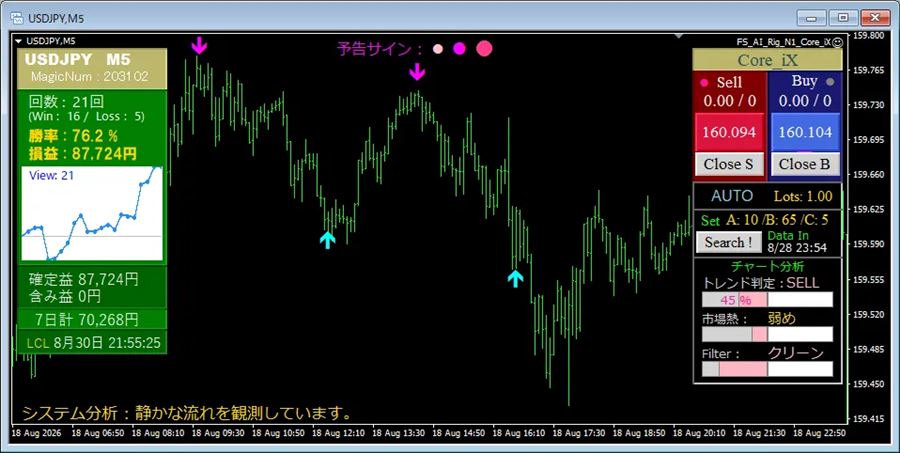900x453 pixels.
Task: Click the blue 160.104 buy price button
Action: pyautogui.click(x=805, y=132)
